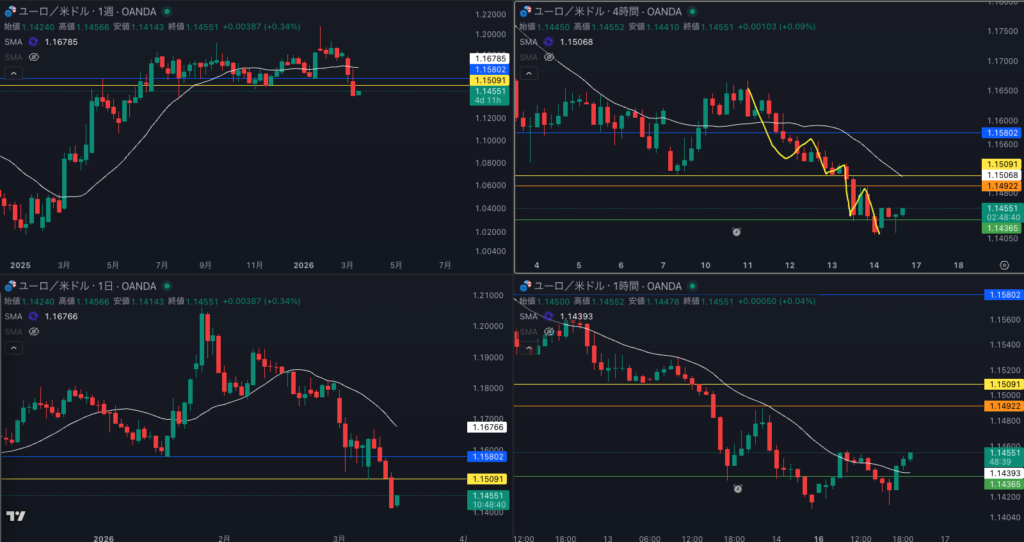The image size is (1024, 542).
Task: Click SMA loading icon in weekly chart
Action: (33, 43)
